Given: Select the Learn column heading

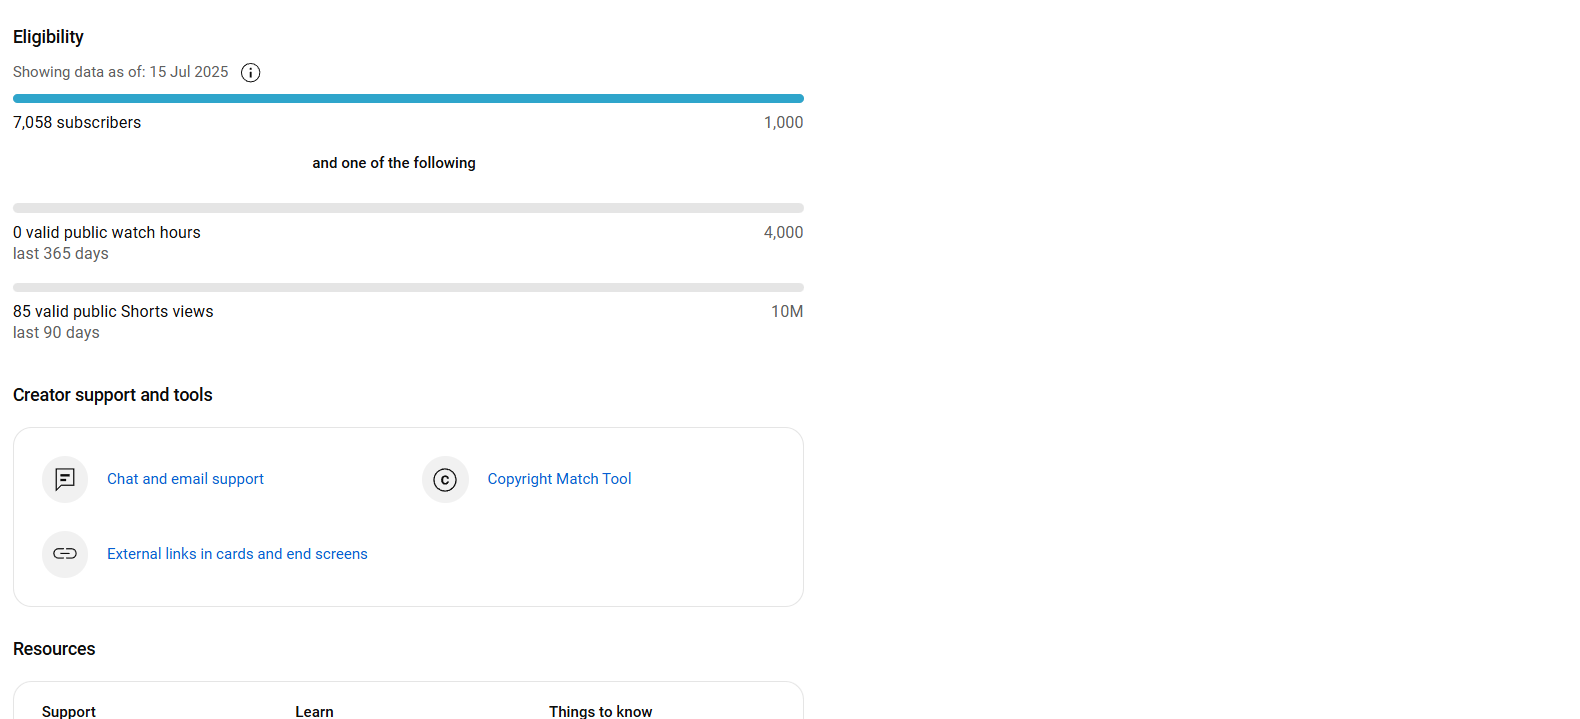Looking at the screenshot, I should pos(314,711).
